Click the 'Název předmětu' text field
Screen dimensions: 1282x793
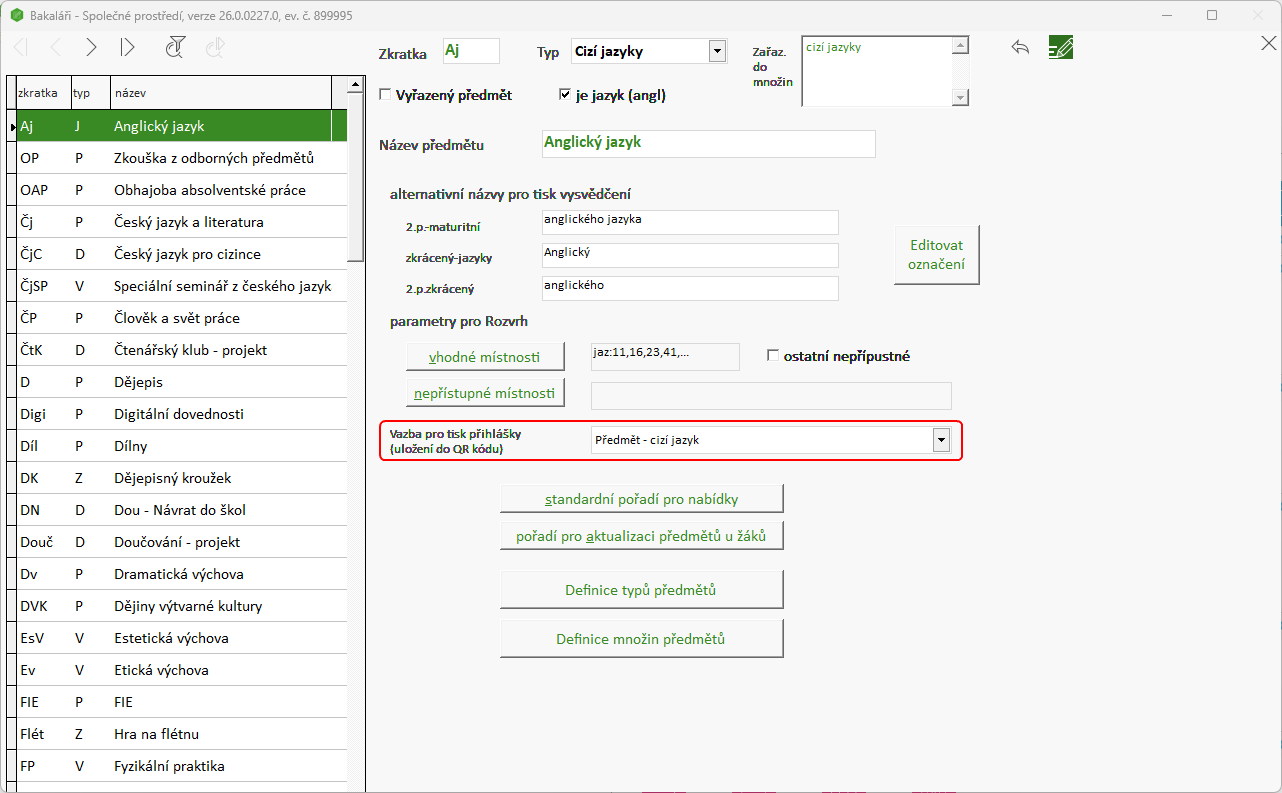tap(708, 144)
